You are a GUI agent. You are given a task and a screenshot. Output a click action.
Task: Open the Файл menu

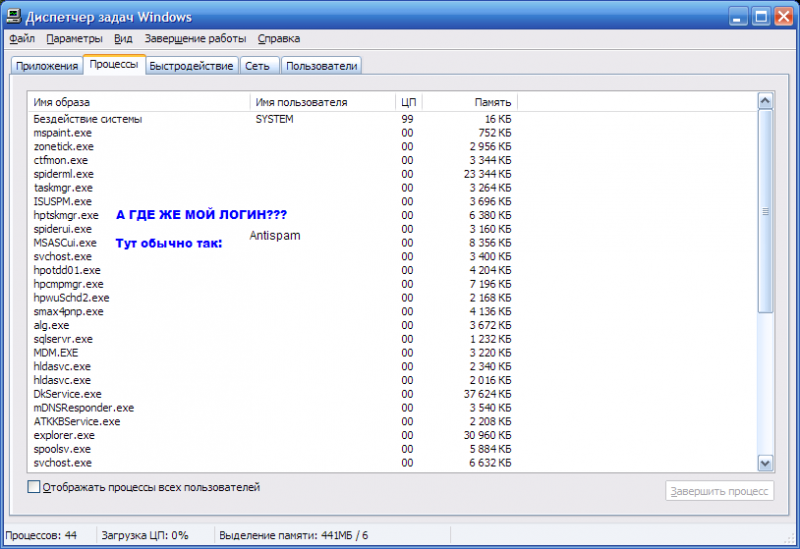22,38
